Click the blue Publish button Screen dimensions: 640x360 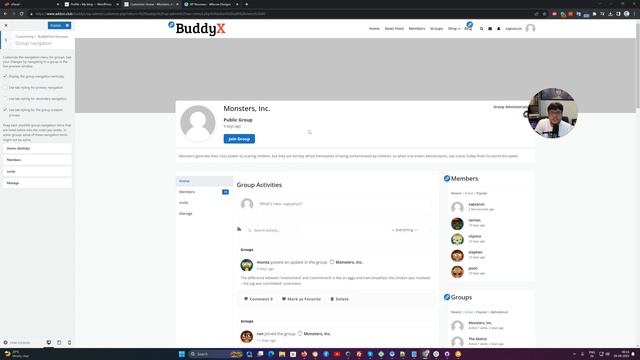pos(56,25)
